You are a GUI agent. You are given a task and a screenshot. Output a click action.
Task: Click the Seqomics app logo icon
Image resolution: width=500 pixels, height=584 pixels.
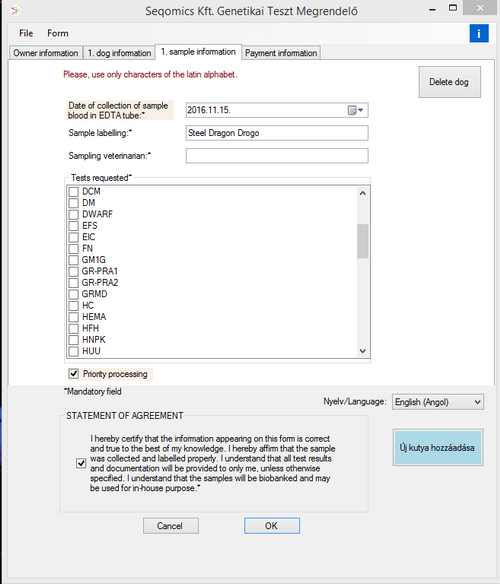pos(15,11)
